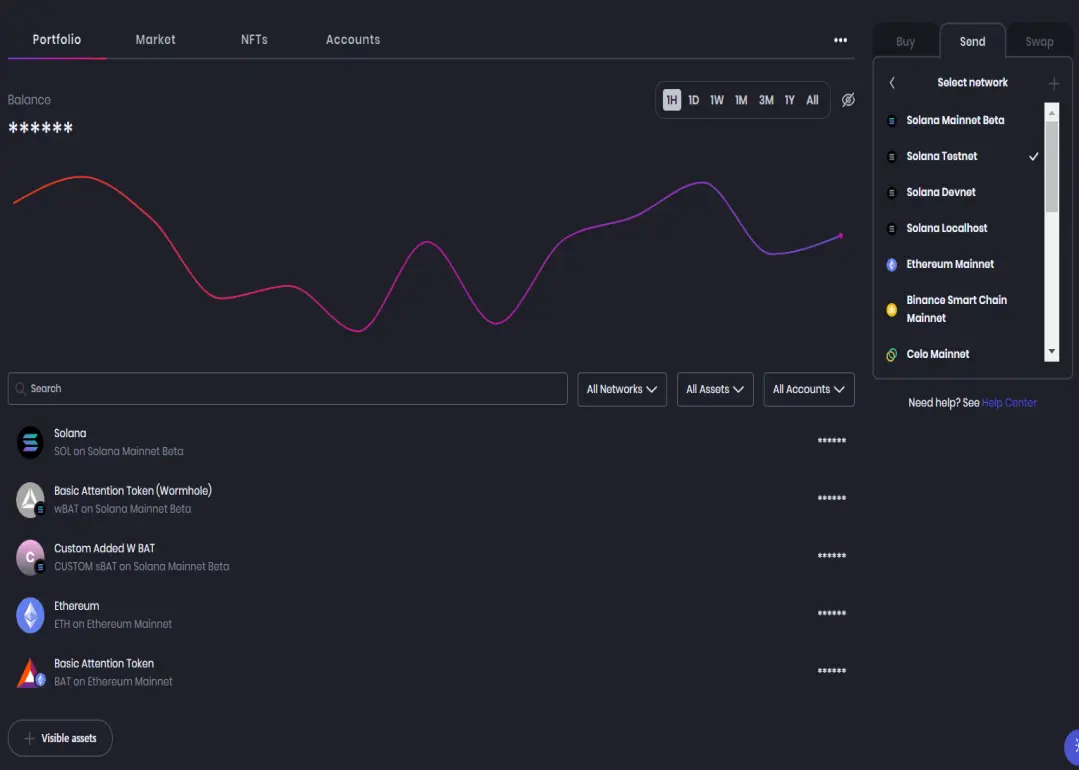Expand the All Networks dropdown
Screen dimensions: 1079x770
(x=622, y=389)
